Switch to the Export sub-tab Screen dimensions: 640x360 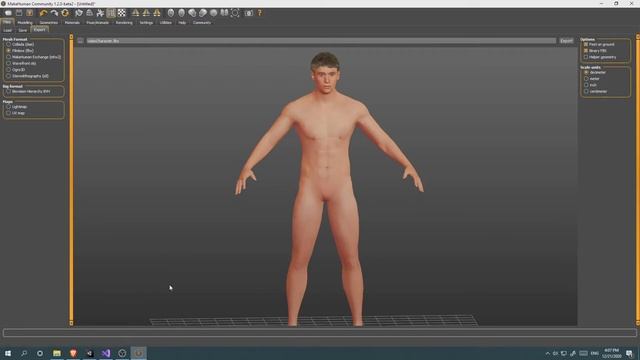(40, 30)
